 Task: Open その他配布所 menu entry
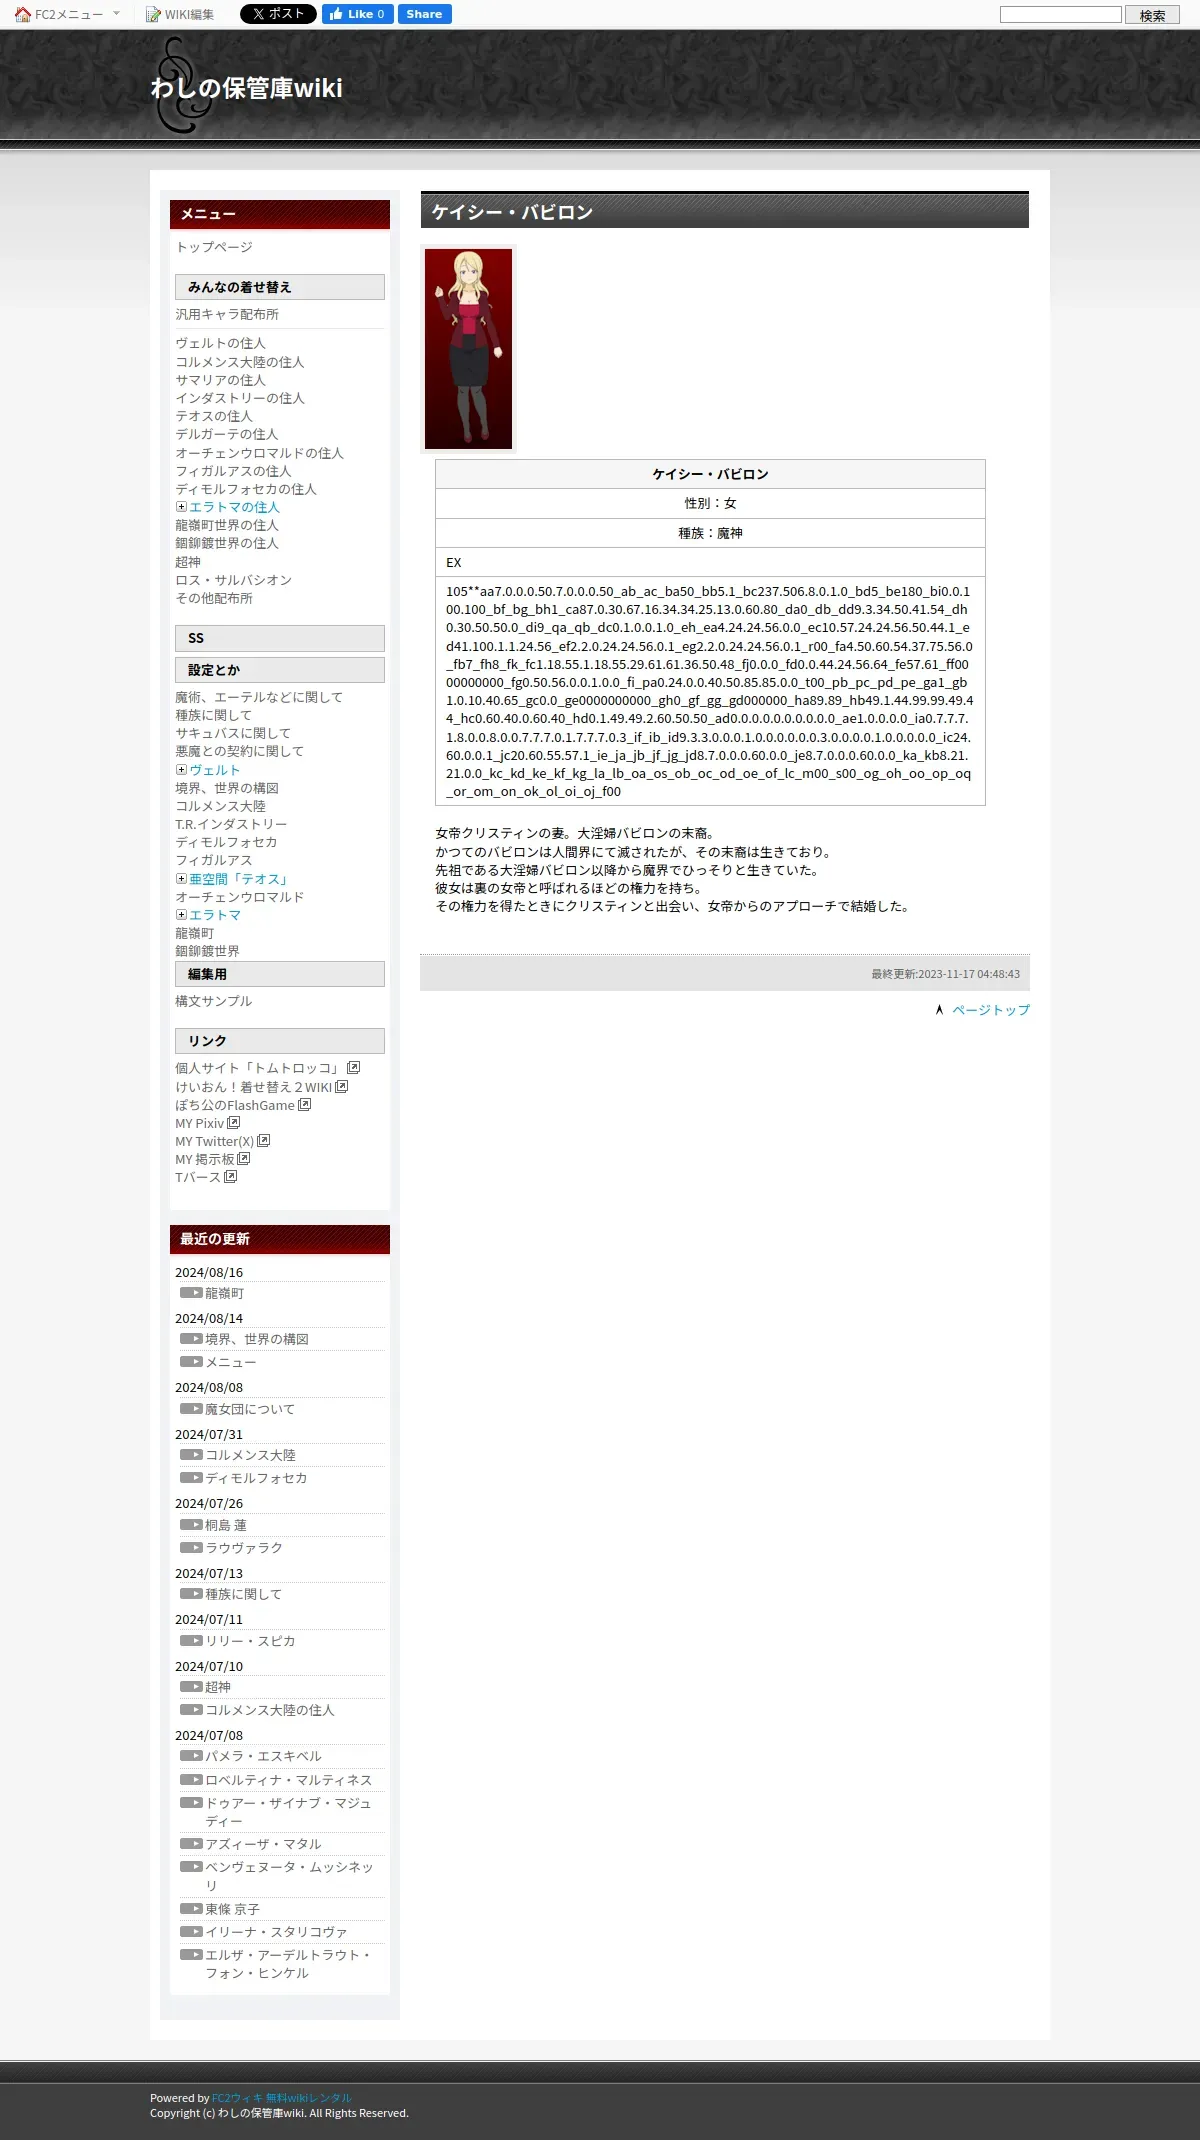214,598
